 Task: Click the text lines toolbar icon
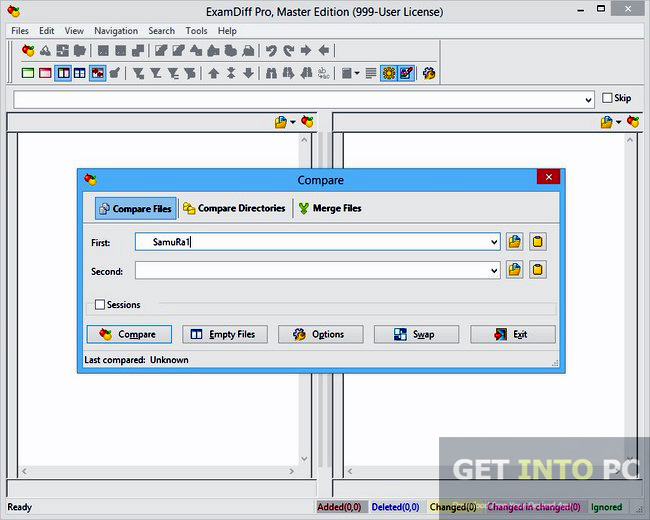pos(371,73)
